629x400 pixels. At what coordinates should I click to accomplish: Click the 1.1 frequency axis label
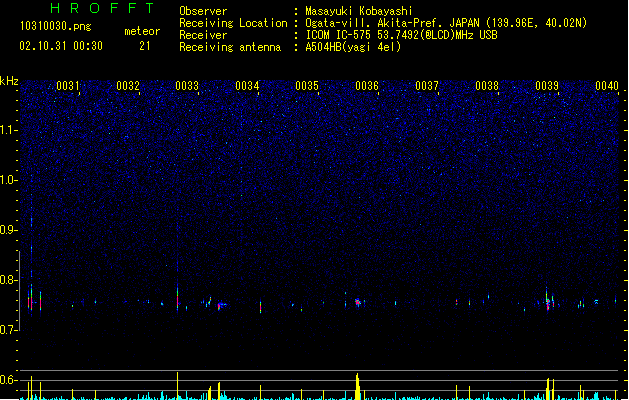(9, 130)
